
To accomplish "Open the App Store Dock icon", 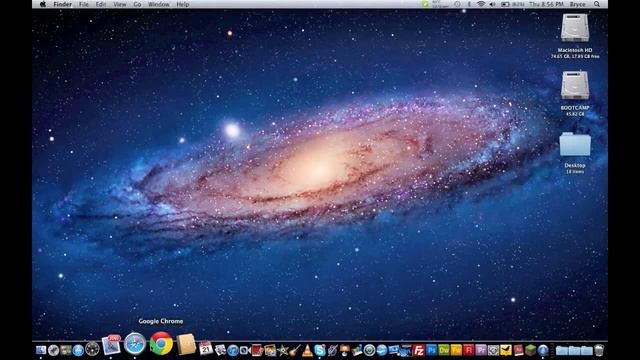I will 78,350.
